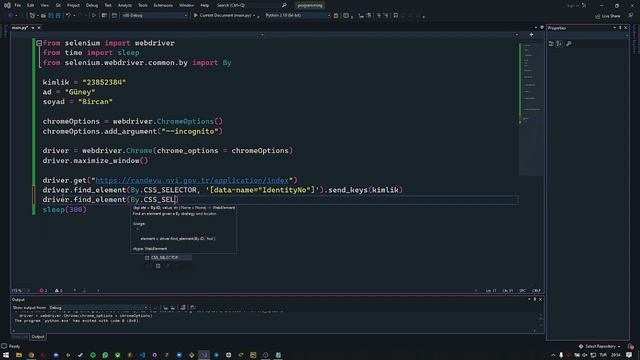Close the Properties panel

click(625, 28)
